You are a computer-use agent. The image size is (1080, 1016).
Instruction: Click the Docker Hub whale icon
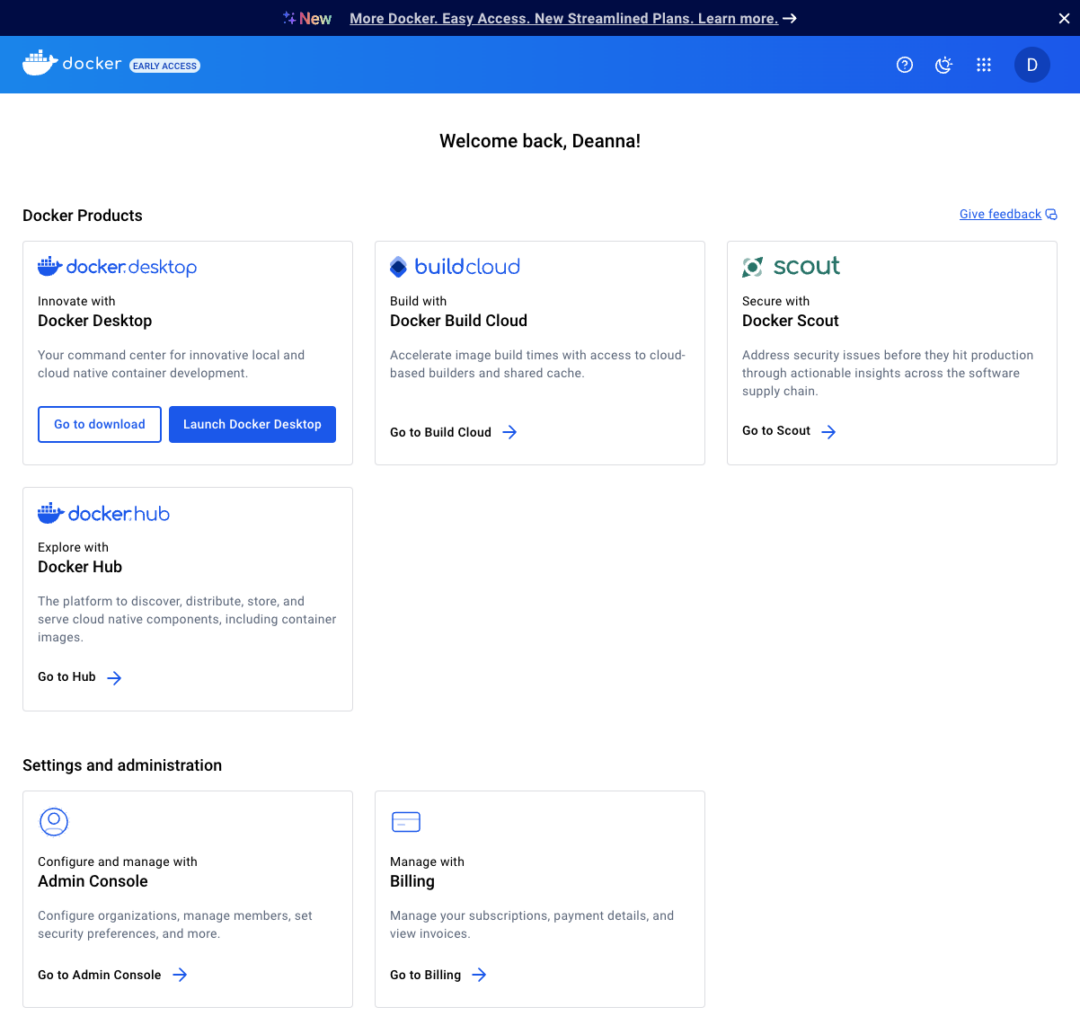[49, 512]
